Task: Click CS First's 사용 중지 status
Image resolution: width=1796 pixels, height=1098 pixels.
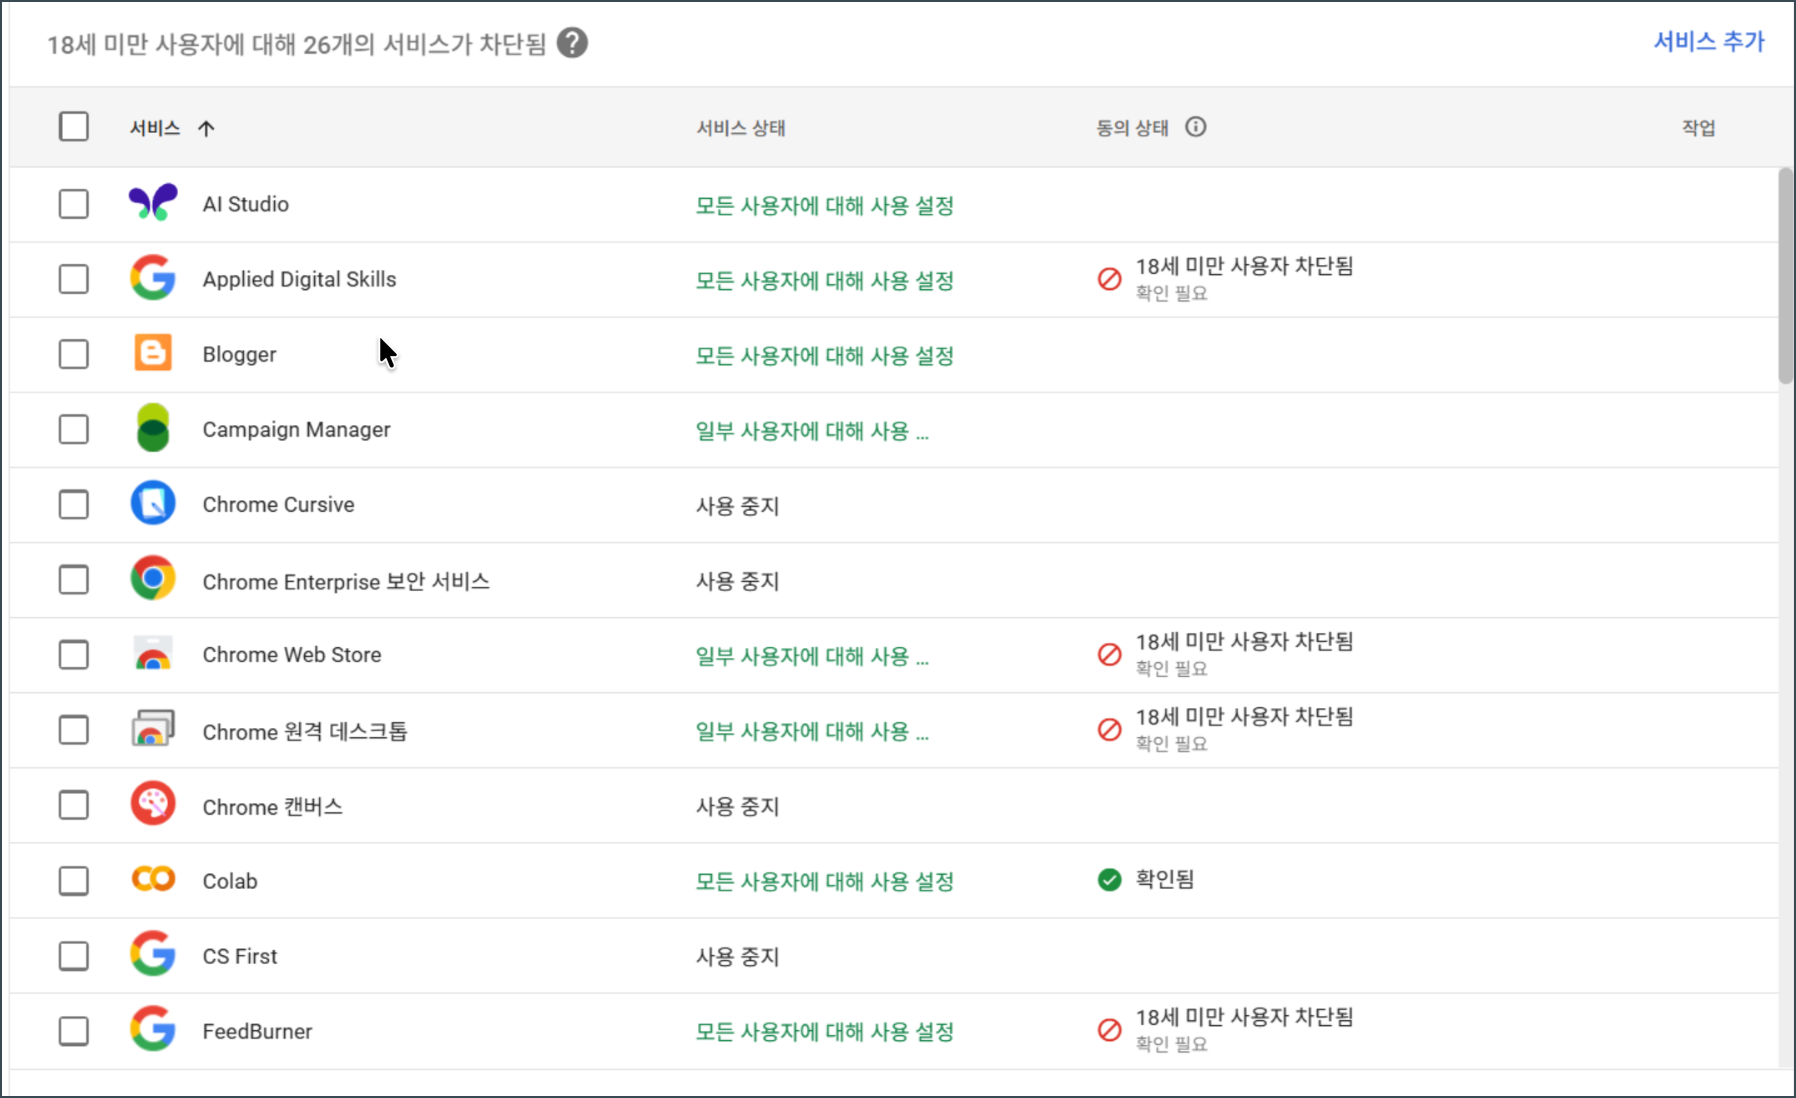Action: pos(737,956)
